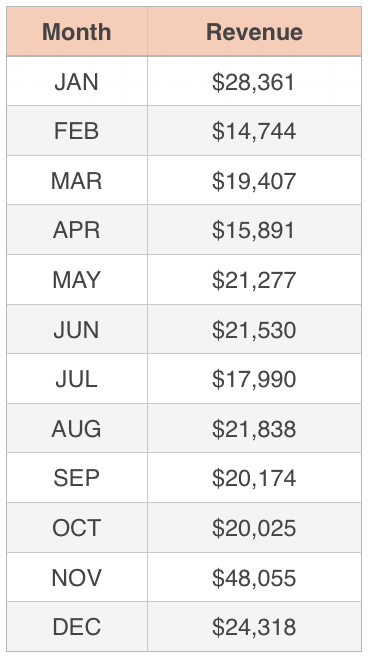This screenshot has height=658, width=368.
Task: Select the $17,990 revenue cell
Action: click(x=254, y=379)
